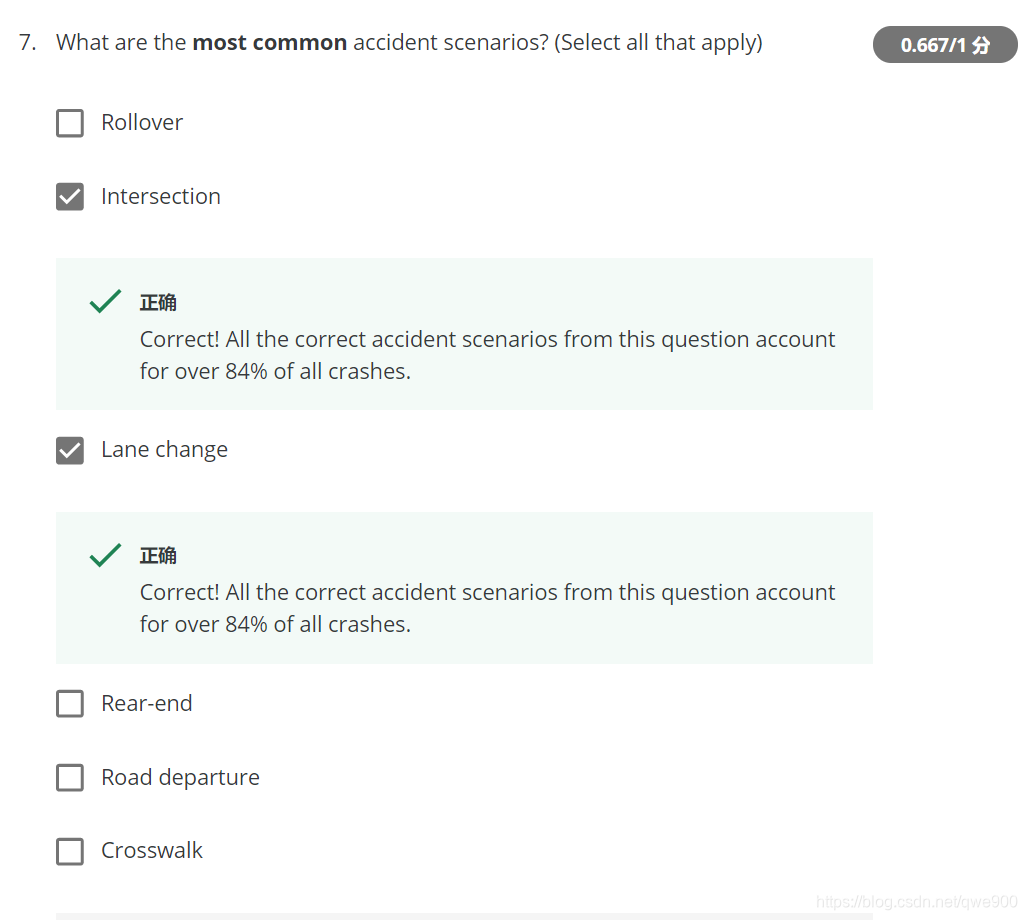Click the Rear-end option label
1027x920 pixels.
click(147, 703)
